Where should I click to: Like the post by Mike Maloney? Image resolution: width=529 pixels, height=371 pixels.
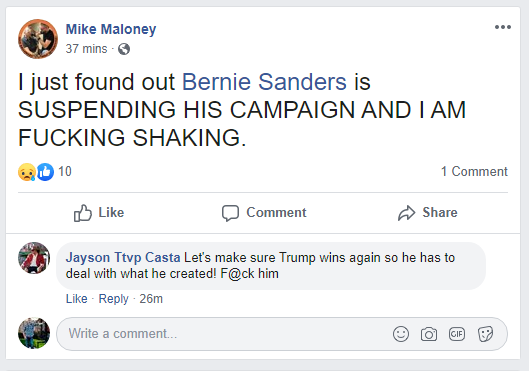[x=99, y=213]
